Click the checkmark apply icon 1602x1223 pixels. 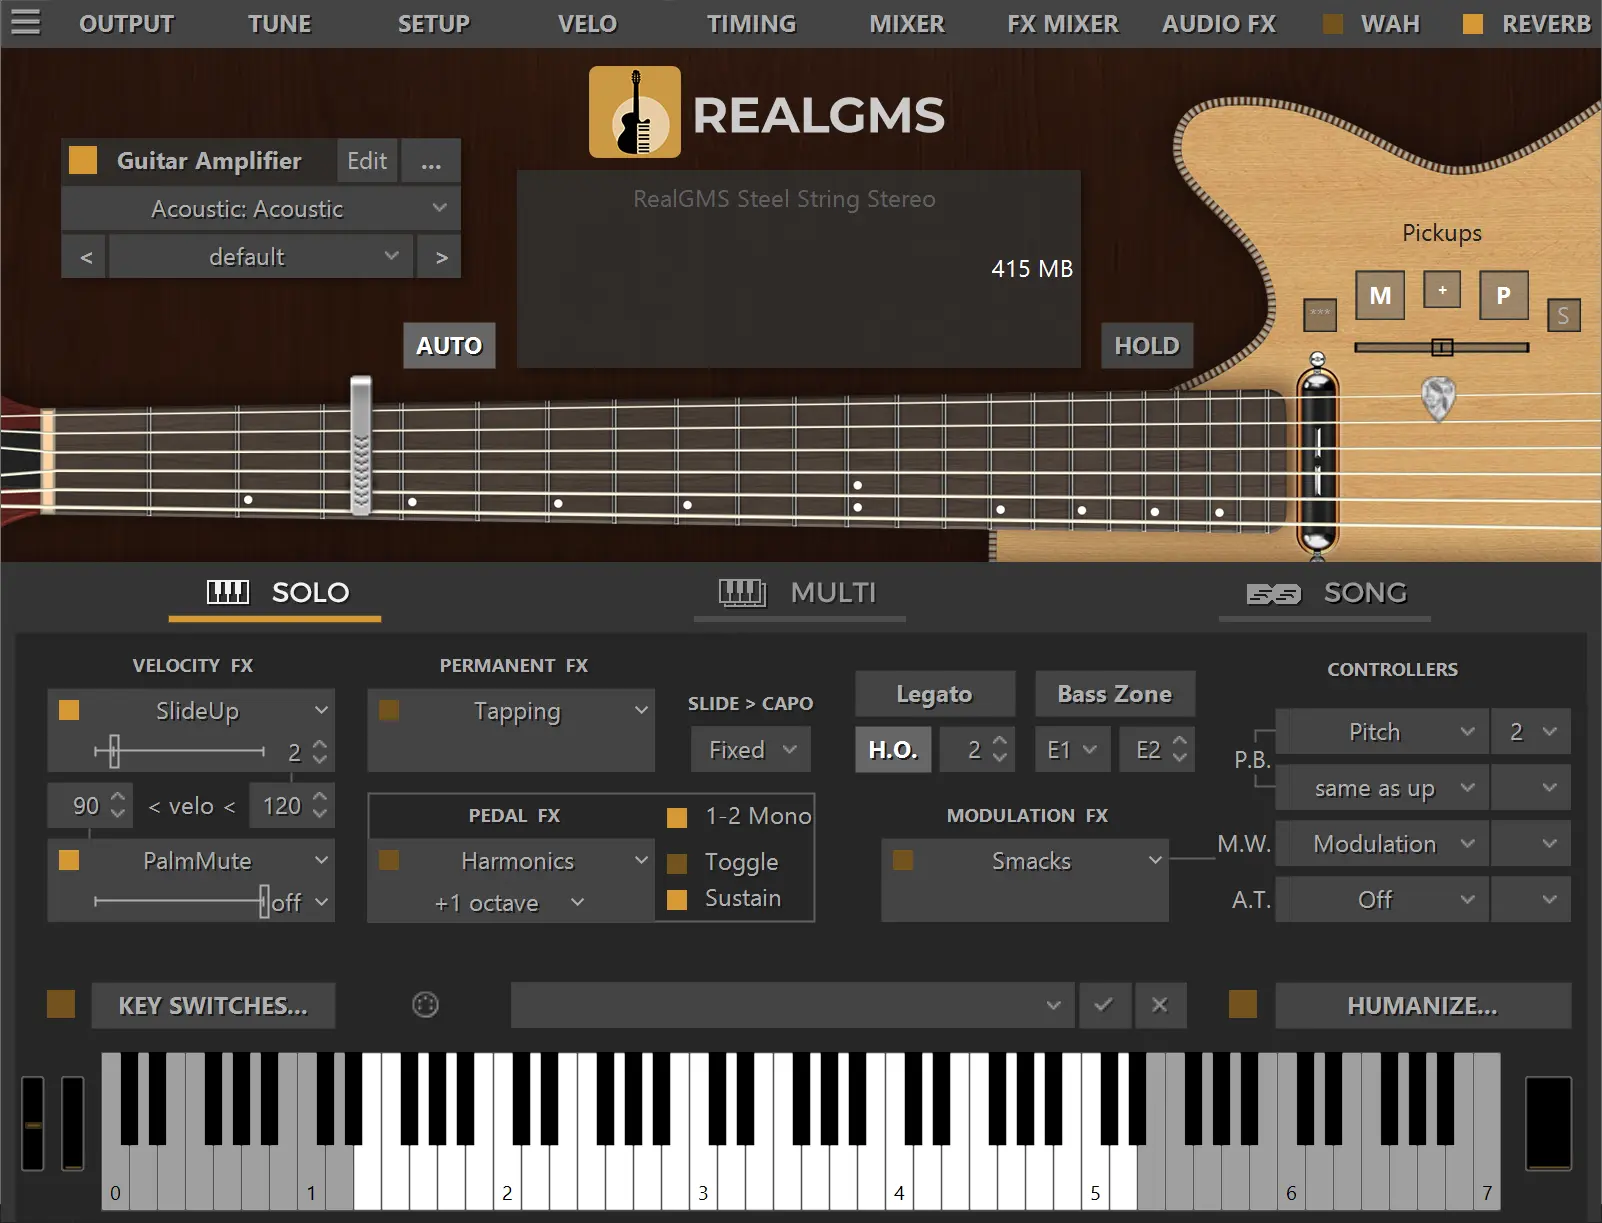(x=1104, y=1005)
